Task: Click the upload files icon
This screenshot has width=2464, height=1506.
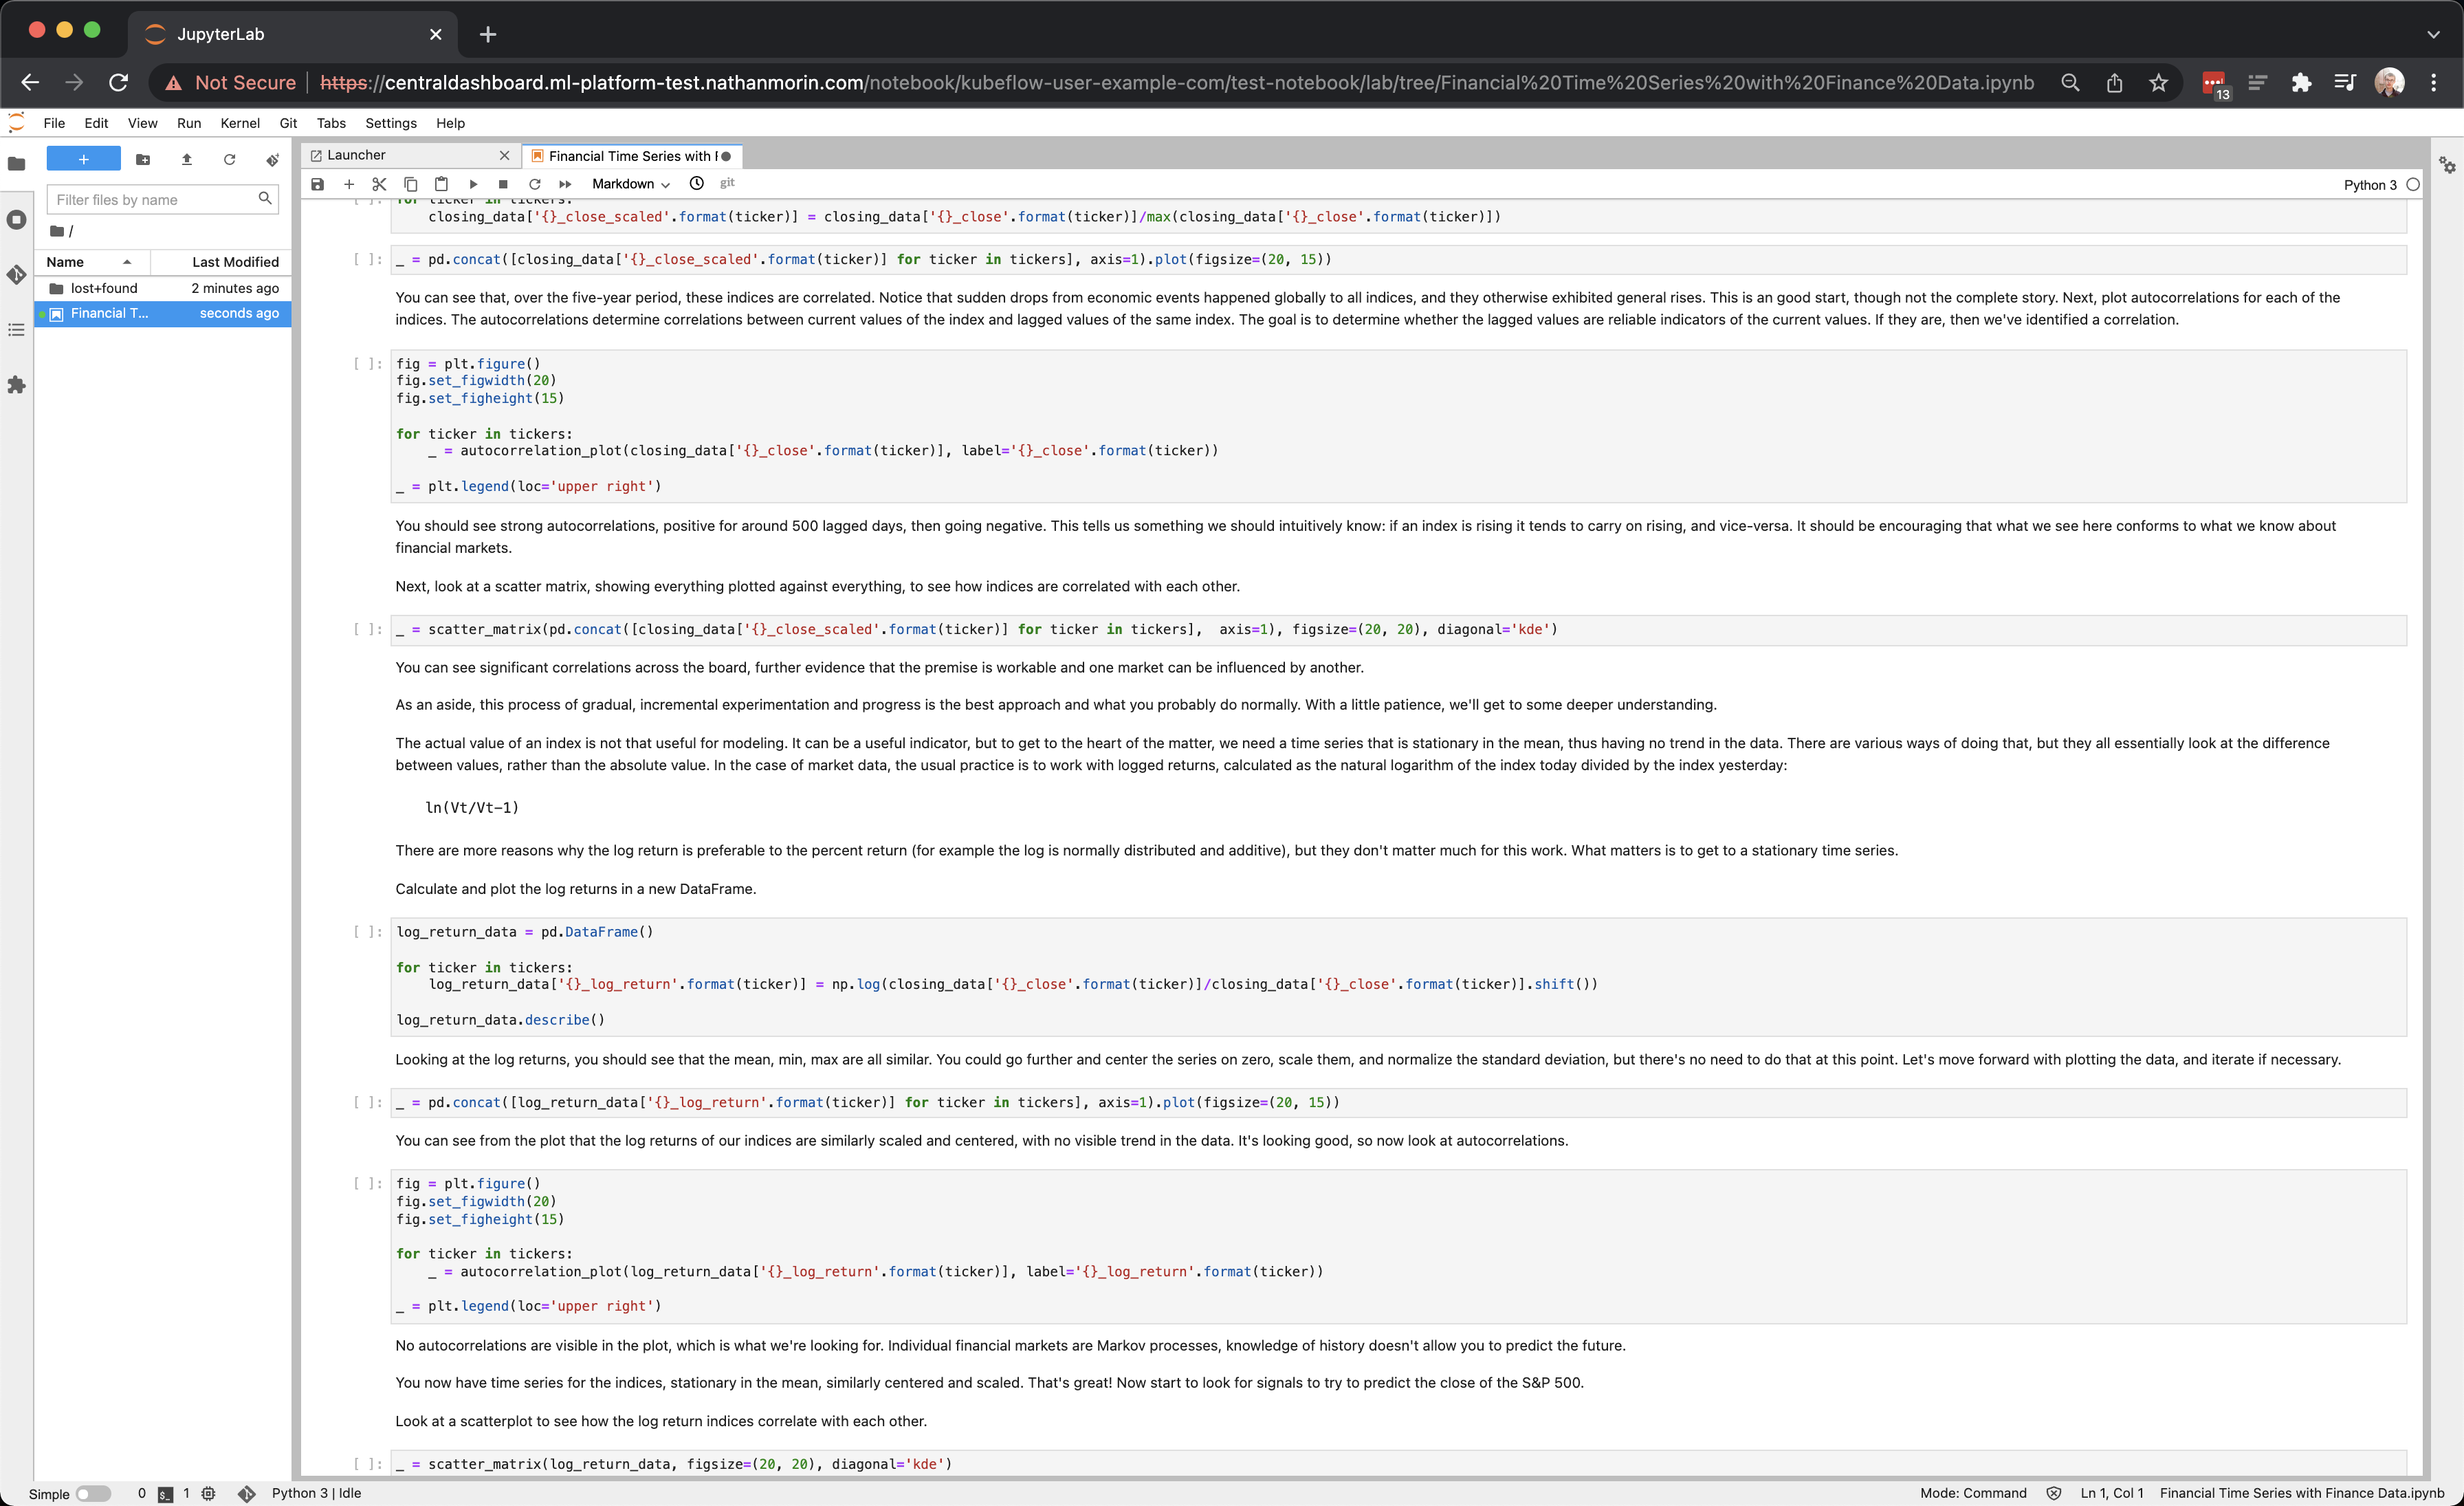Action: point(186,159)
